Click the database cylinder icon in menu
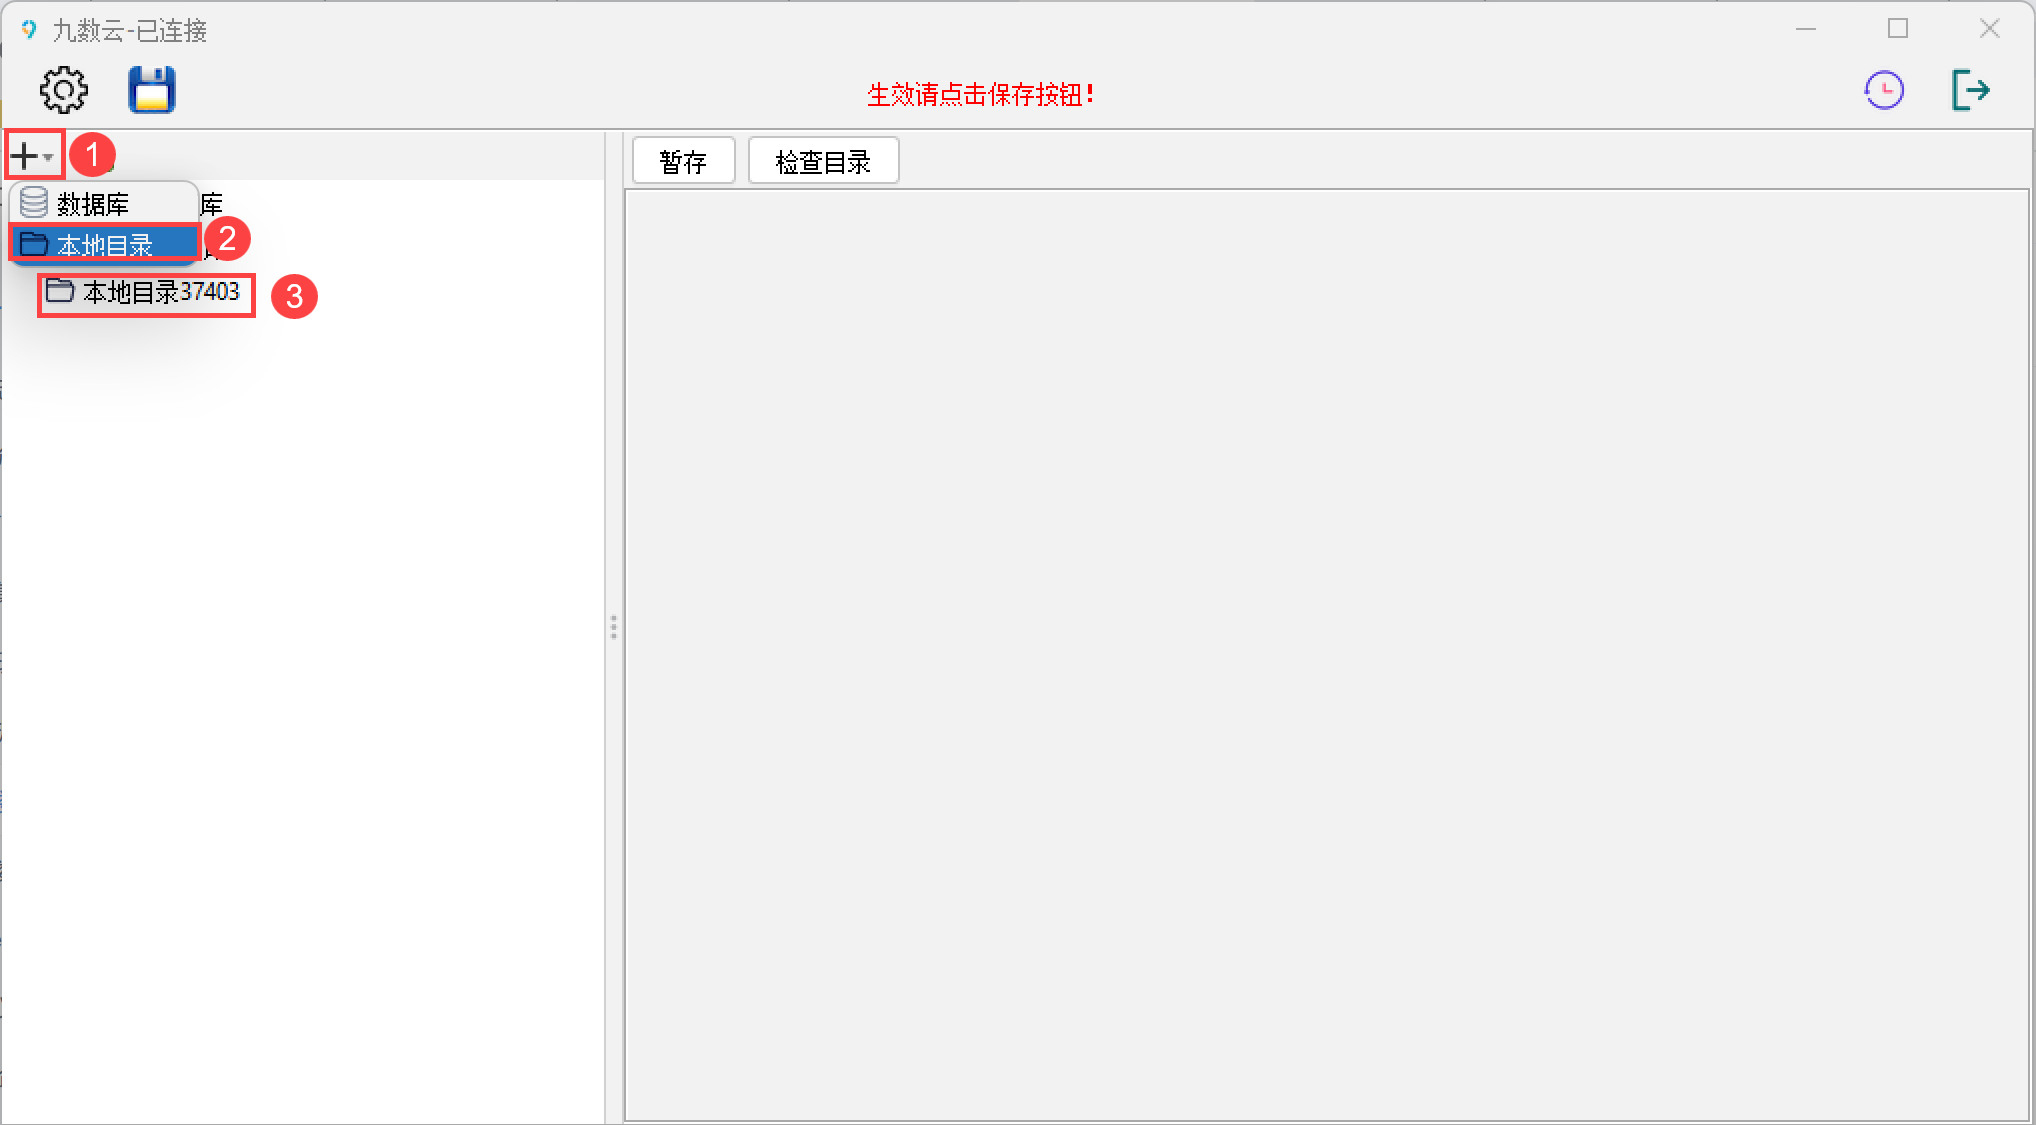 tap(34, 203)
